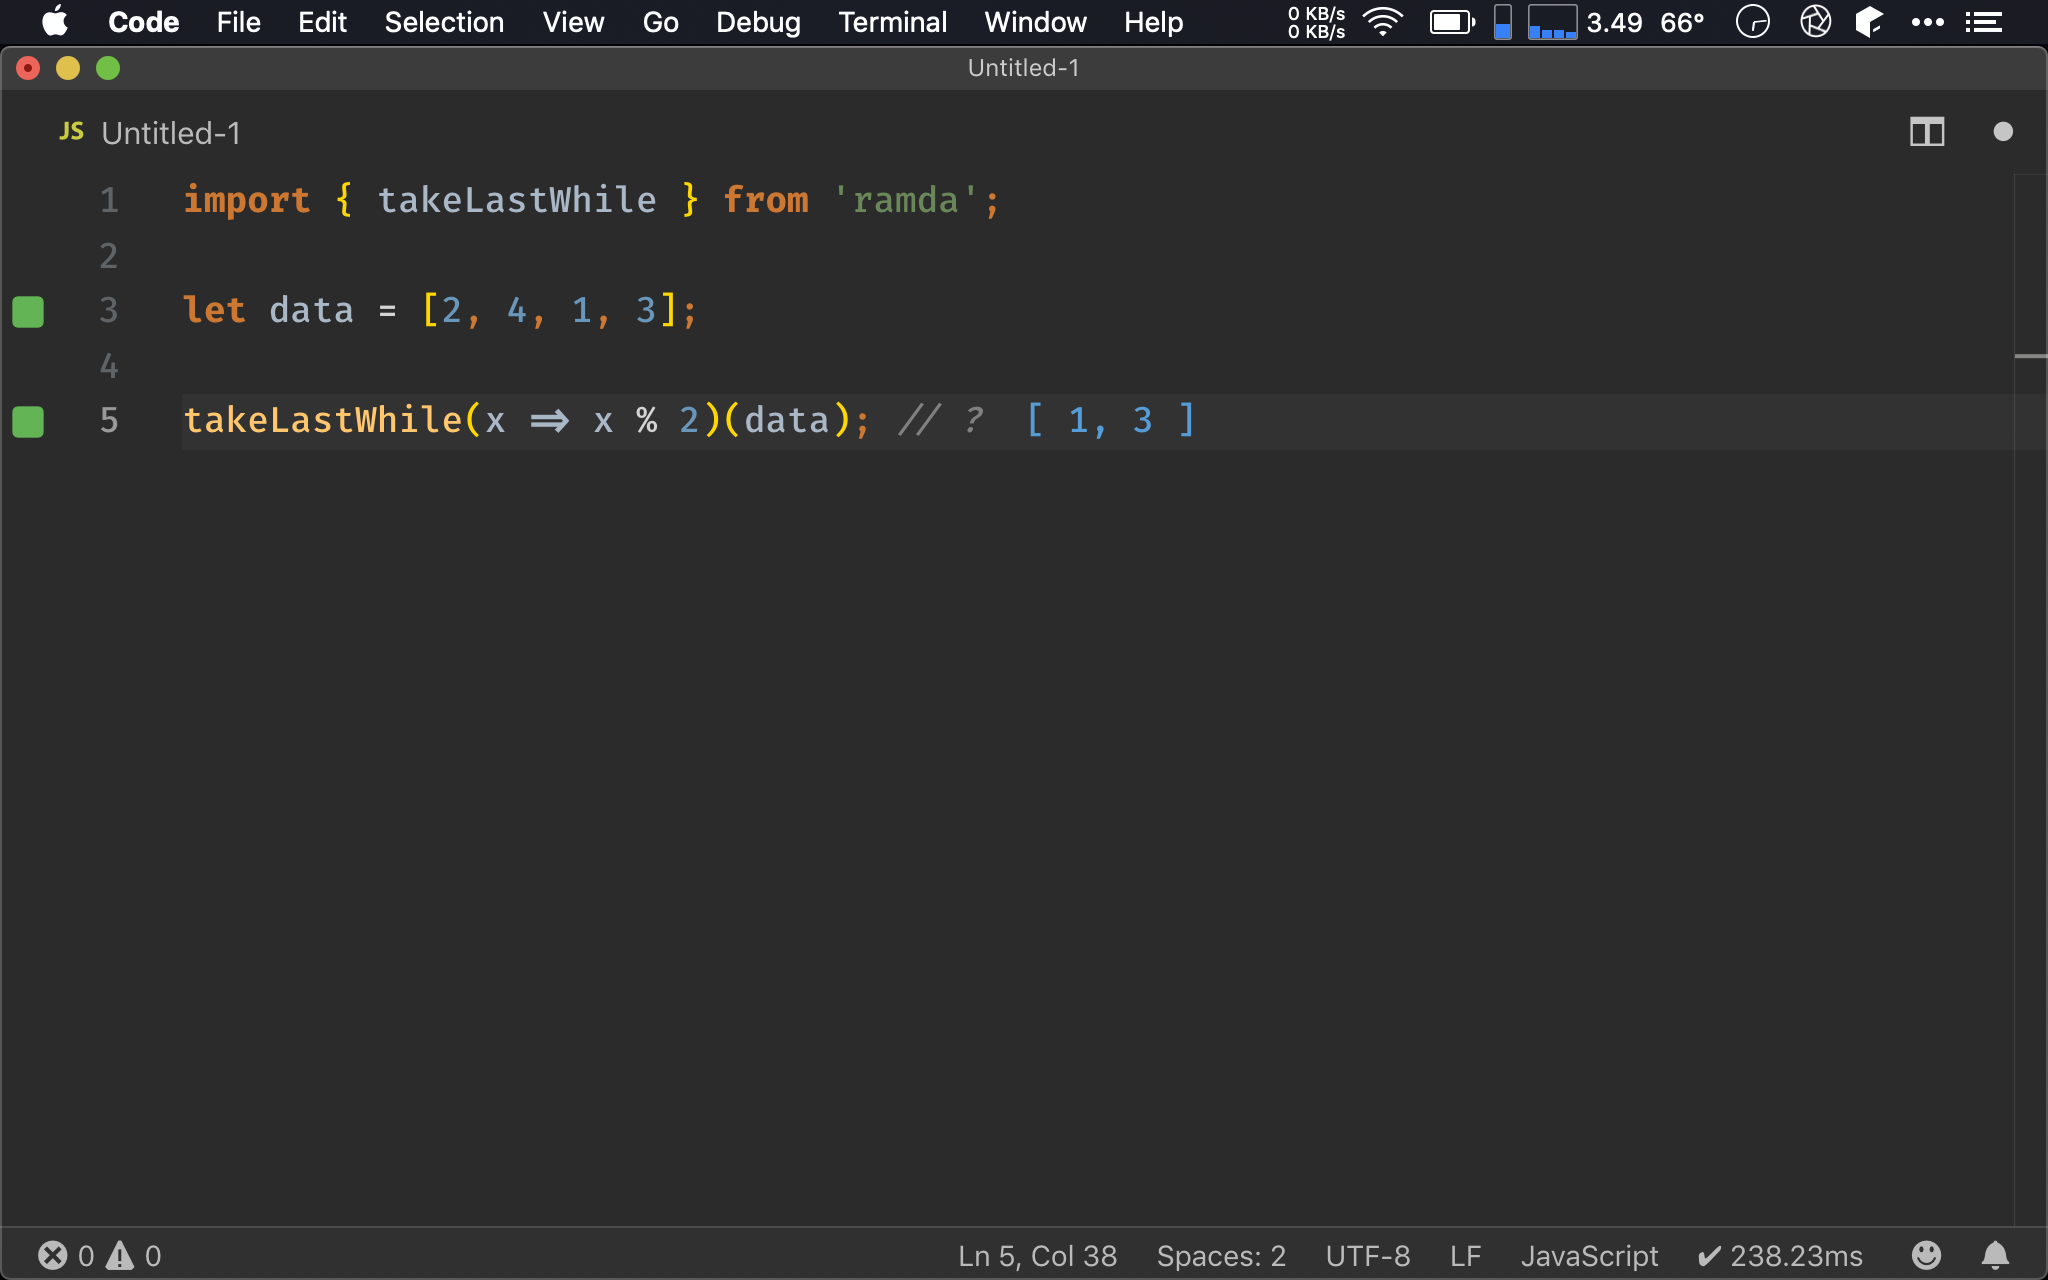This screenshot has width=2048, height=1280.
Task: Enable the line 5 breakpoint toggle
Action: coord(27,420)
